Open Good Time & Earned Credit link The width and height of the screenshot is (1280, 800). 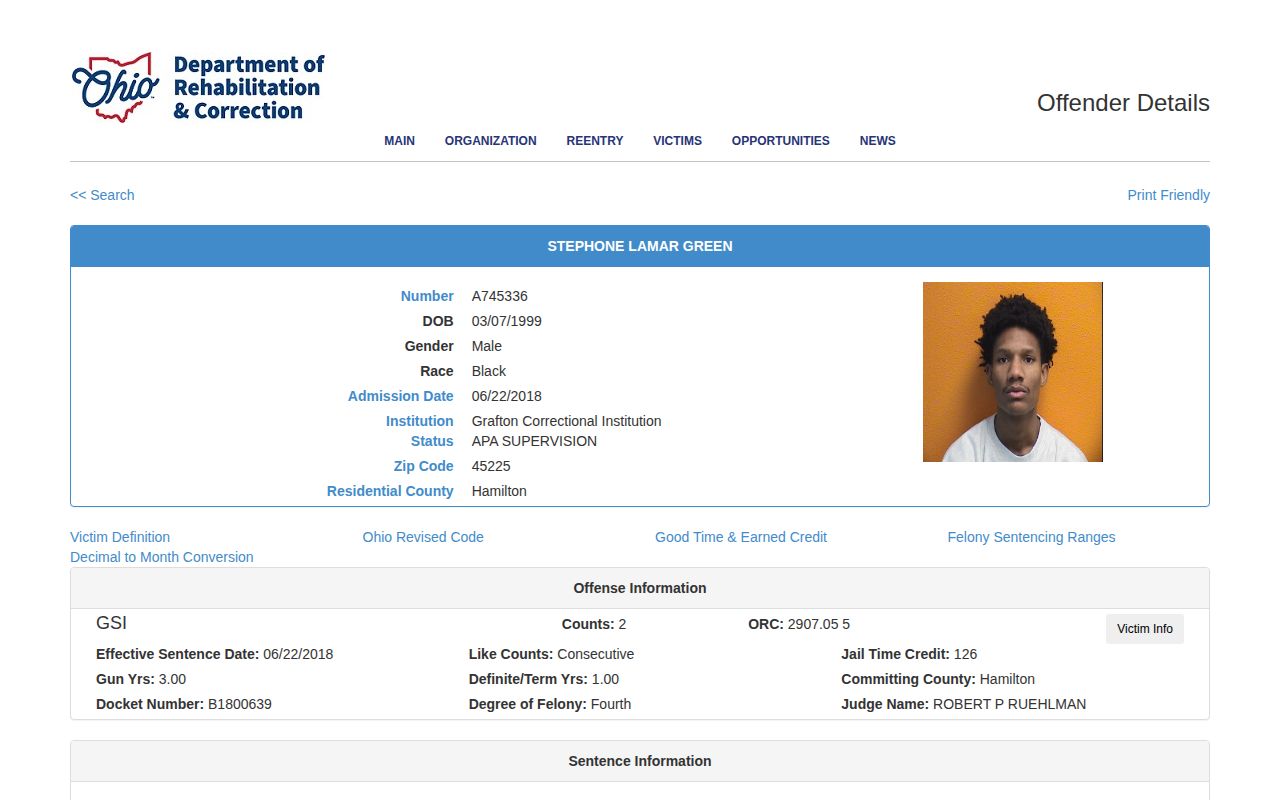[741, 537]
